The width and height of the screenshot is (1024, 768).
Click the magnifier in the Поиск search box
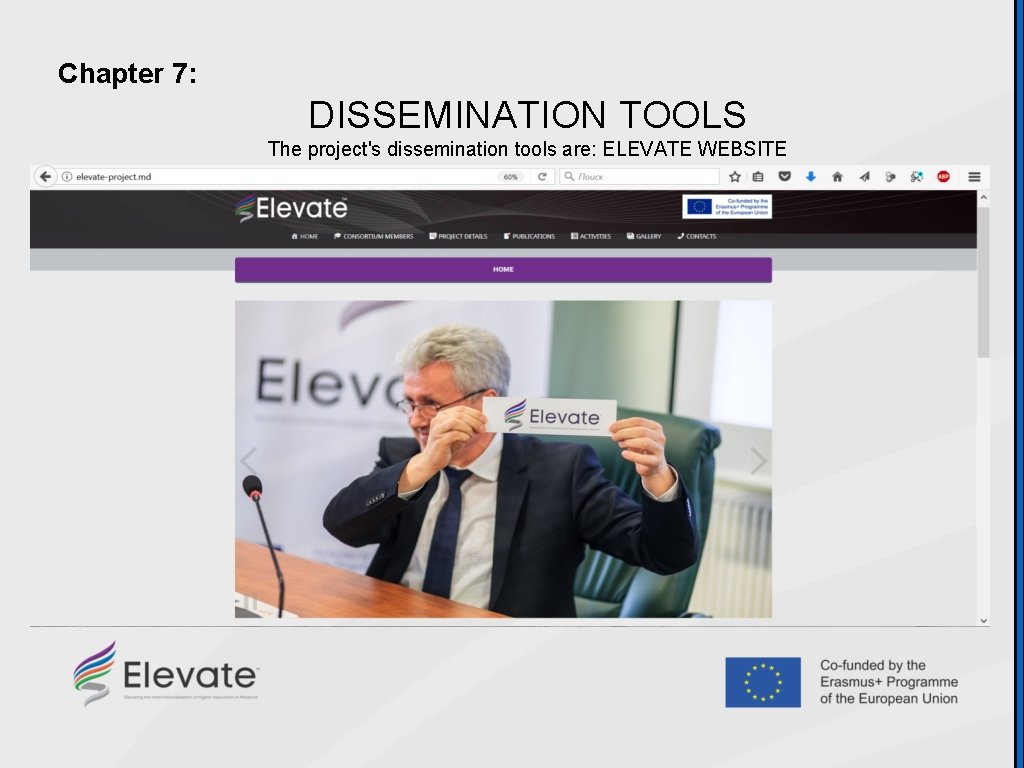570,175
